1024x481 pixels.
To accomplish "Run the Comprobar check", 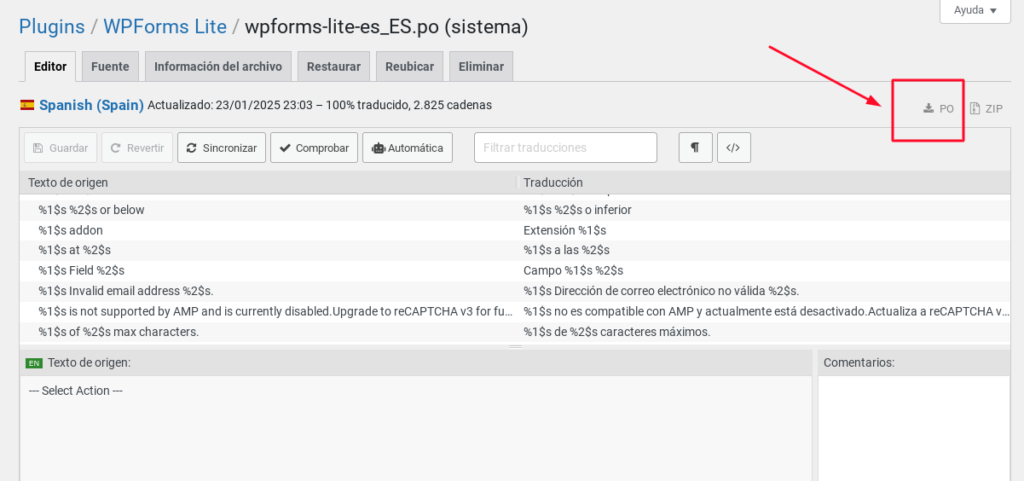I will click(x=314, y=147).
